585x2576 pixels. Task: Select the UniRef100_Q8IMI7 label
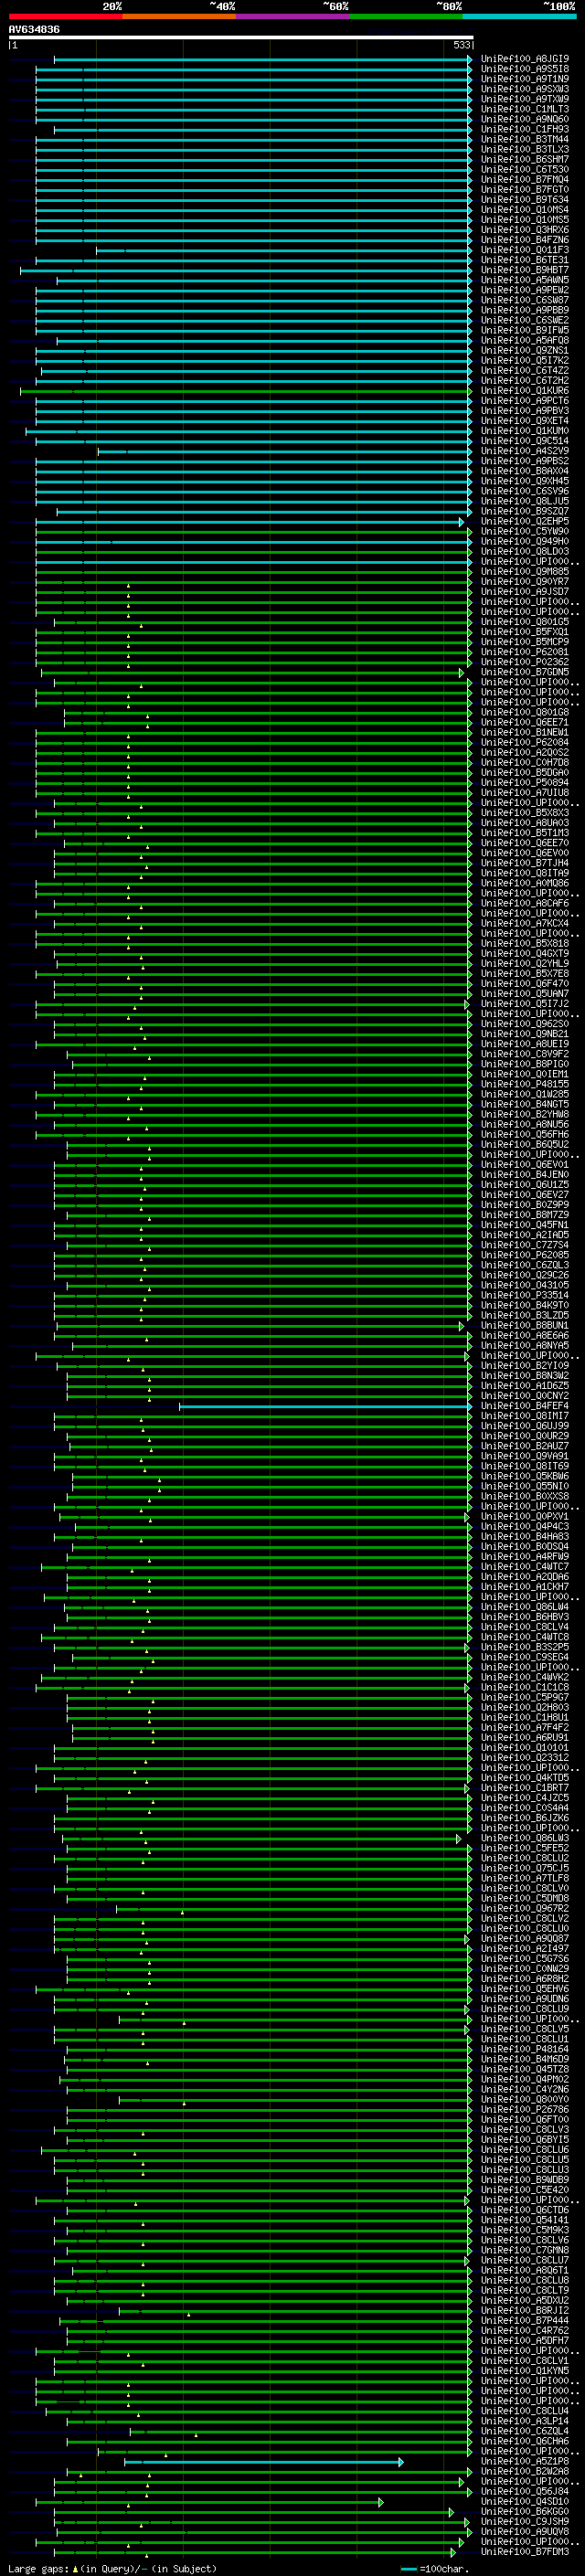tap(525, 1416)
